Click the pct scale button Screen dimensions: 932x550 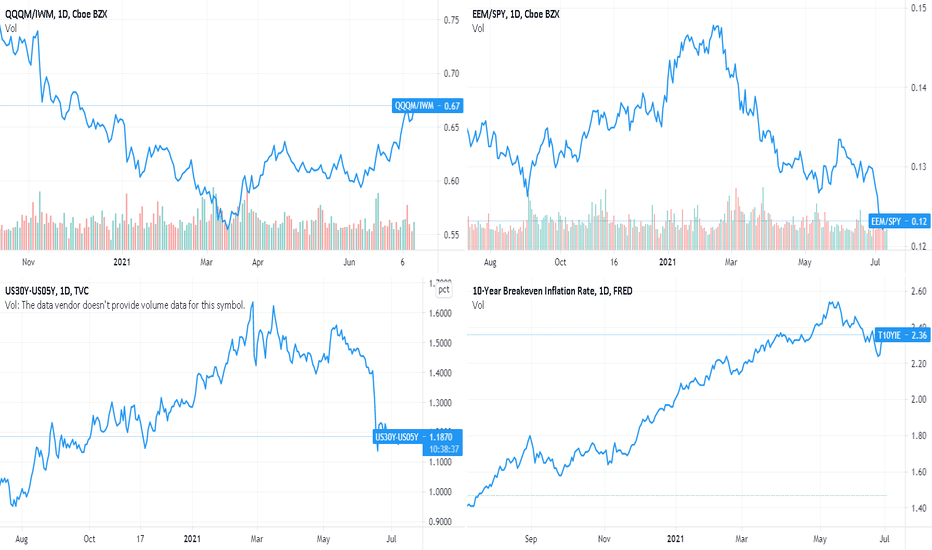pyautogui.click(x=443, y=290)
